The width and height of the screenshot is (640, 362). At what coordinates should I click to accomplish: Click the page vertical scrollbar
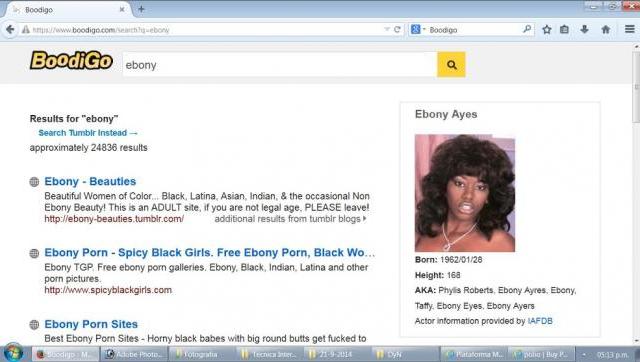click(636, 192)
